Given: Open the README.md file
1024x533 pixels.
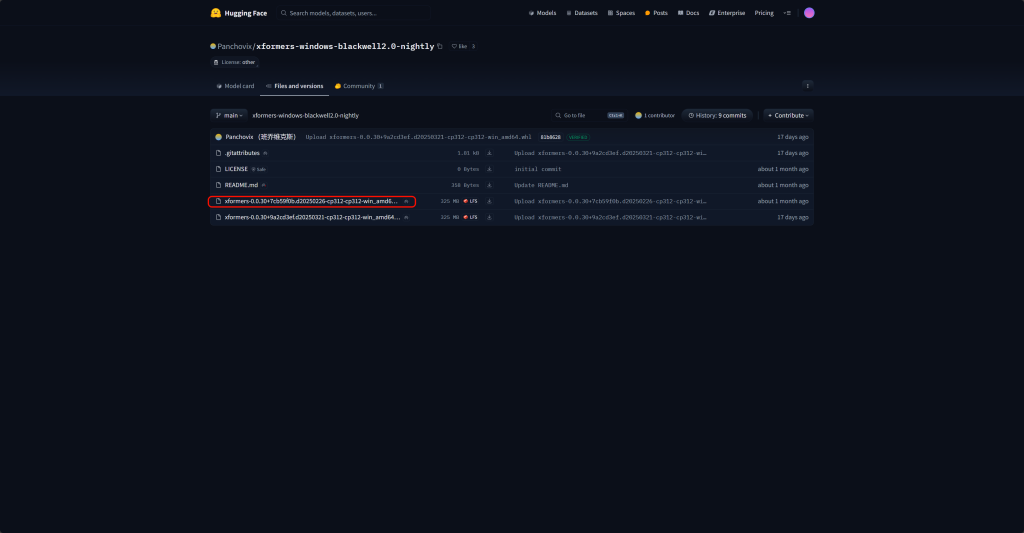Looking at the screenshot, I should pos(241,185).
